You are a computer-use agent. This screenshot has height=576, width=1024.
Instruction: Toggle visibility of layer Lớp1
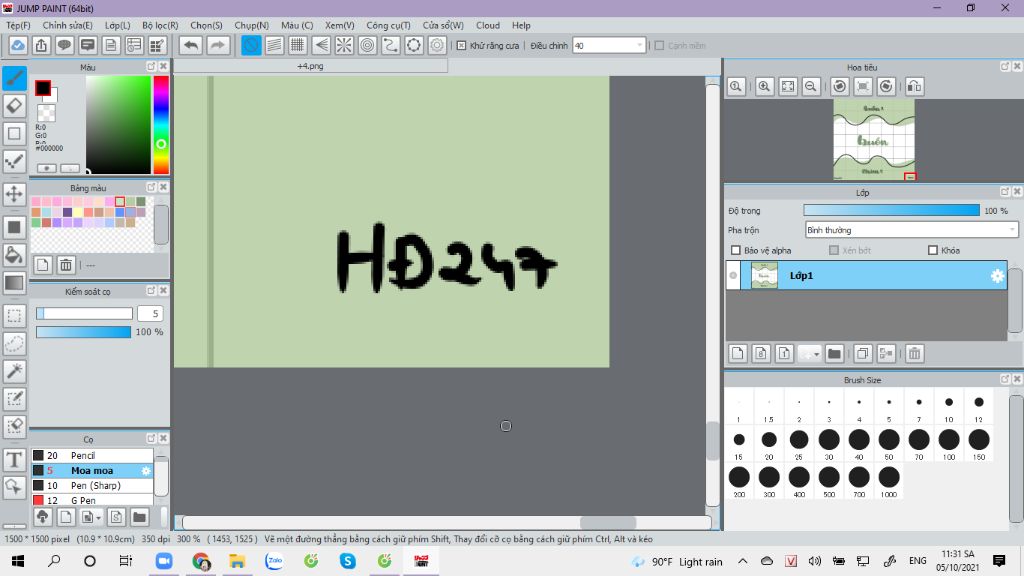pos(733,276)
